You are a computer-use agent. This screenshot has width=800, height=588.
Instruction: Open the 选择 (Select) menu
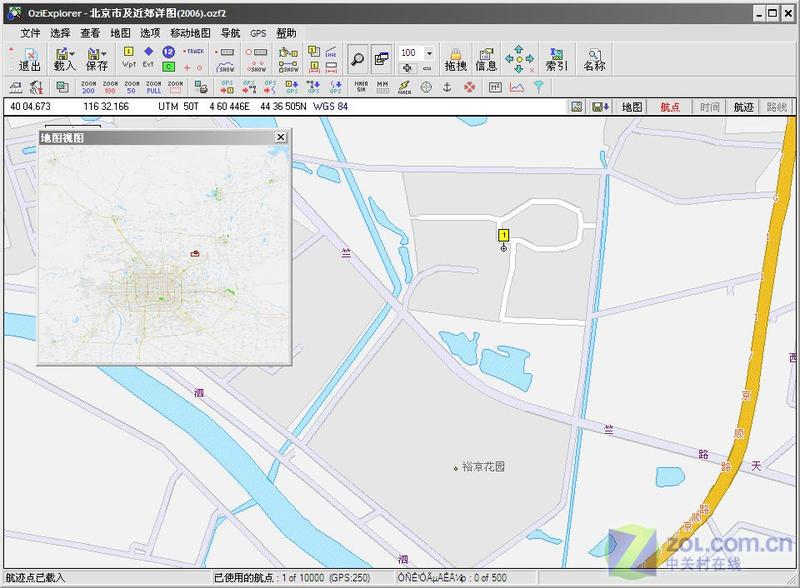coord(60,33)
